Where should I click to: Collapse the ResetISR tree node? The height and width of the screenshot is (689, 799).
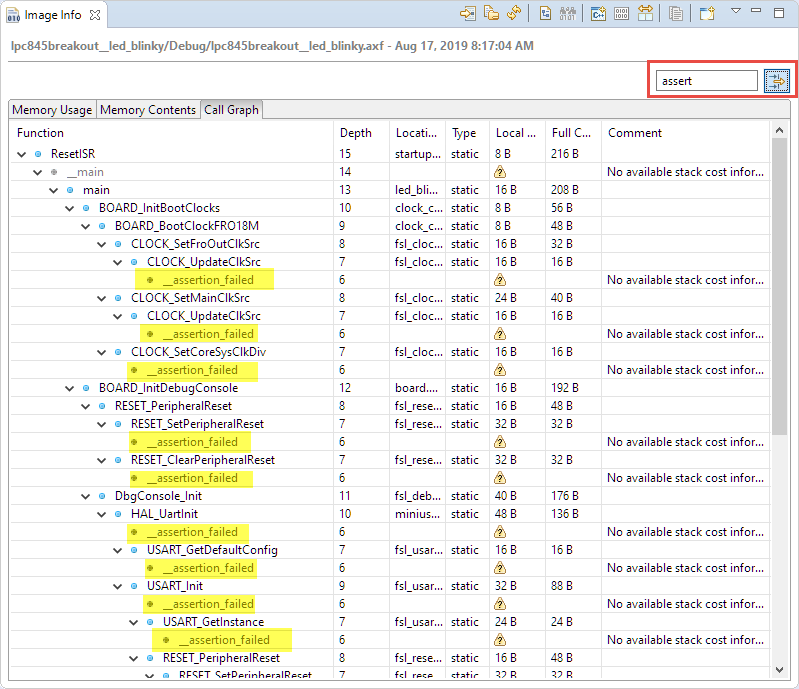(x=22, y=154)
